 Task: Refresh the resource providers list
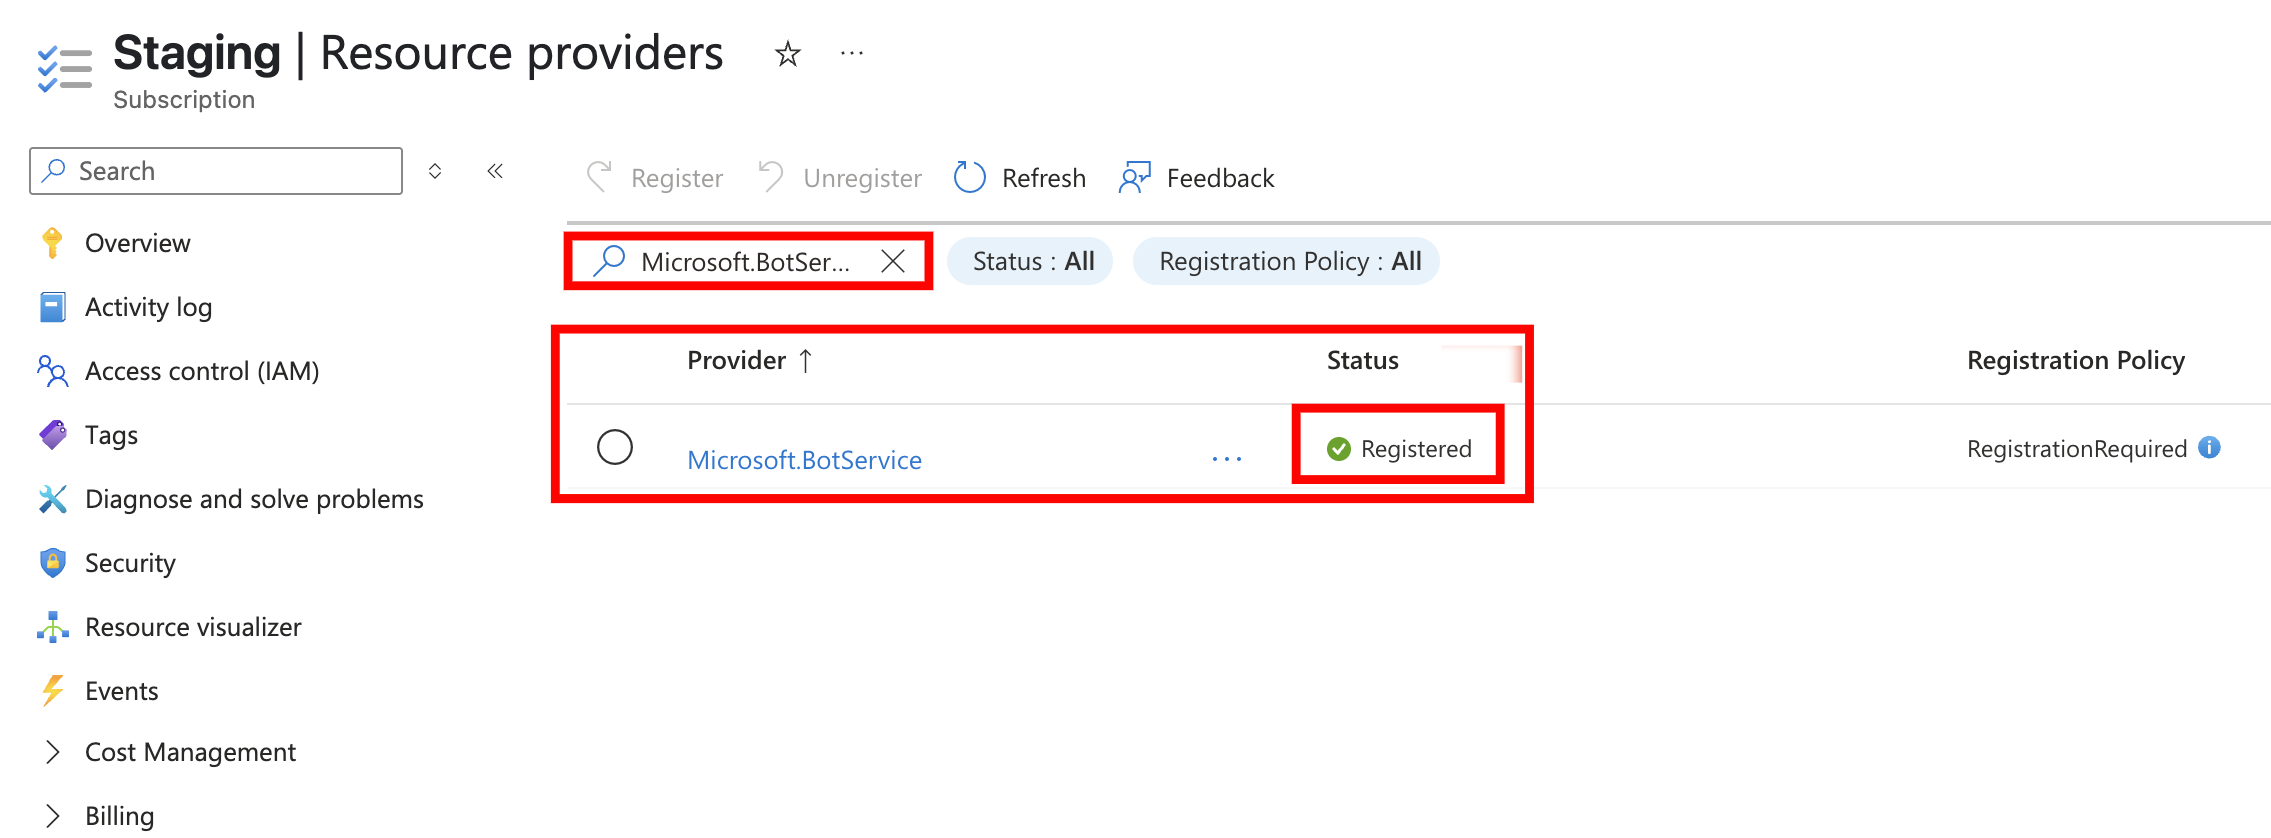[1020, 178]
